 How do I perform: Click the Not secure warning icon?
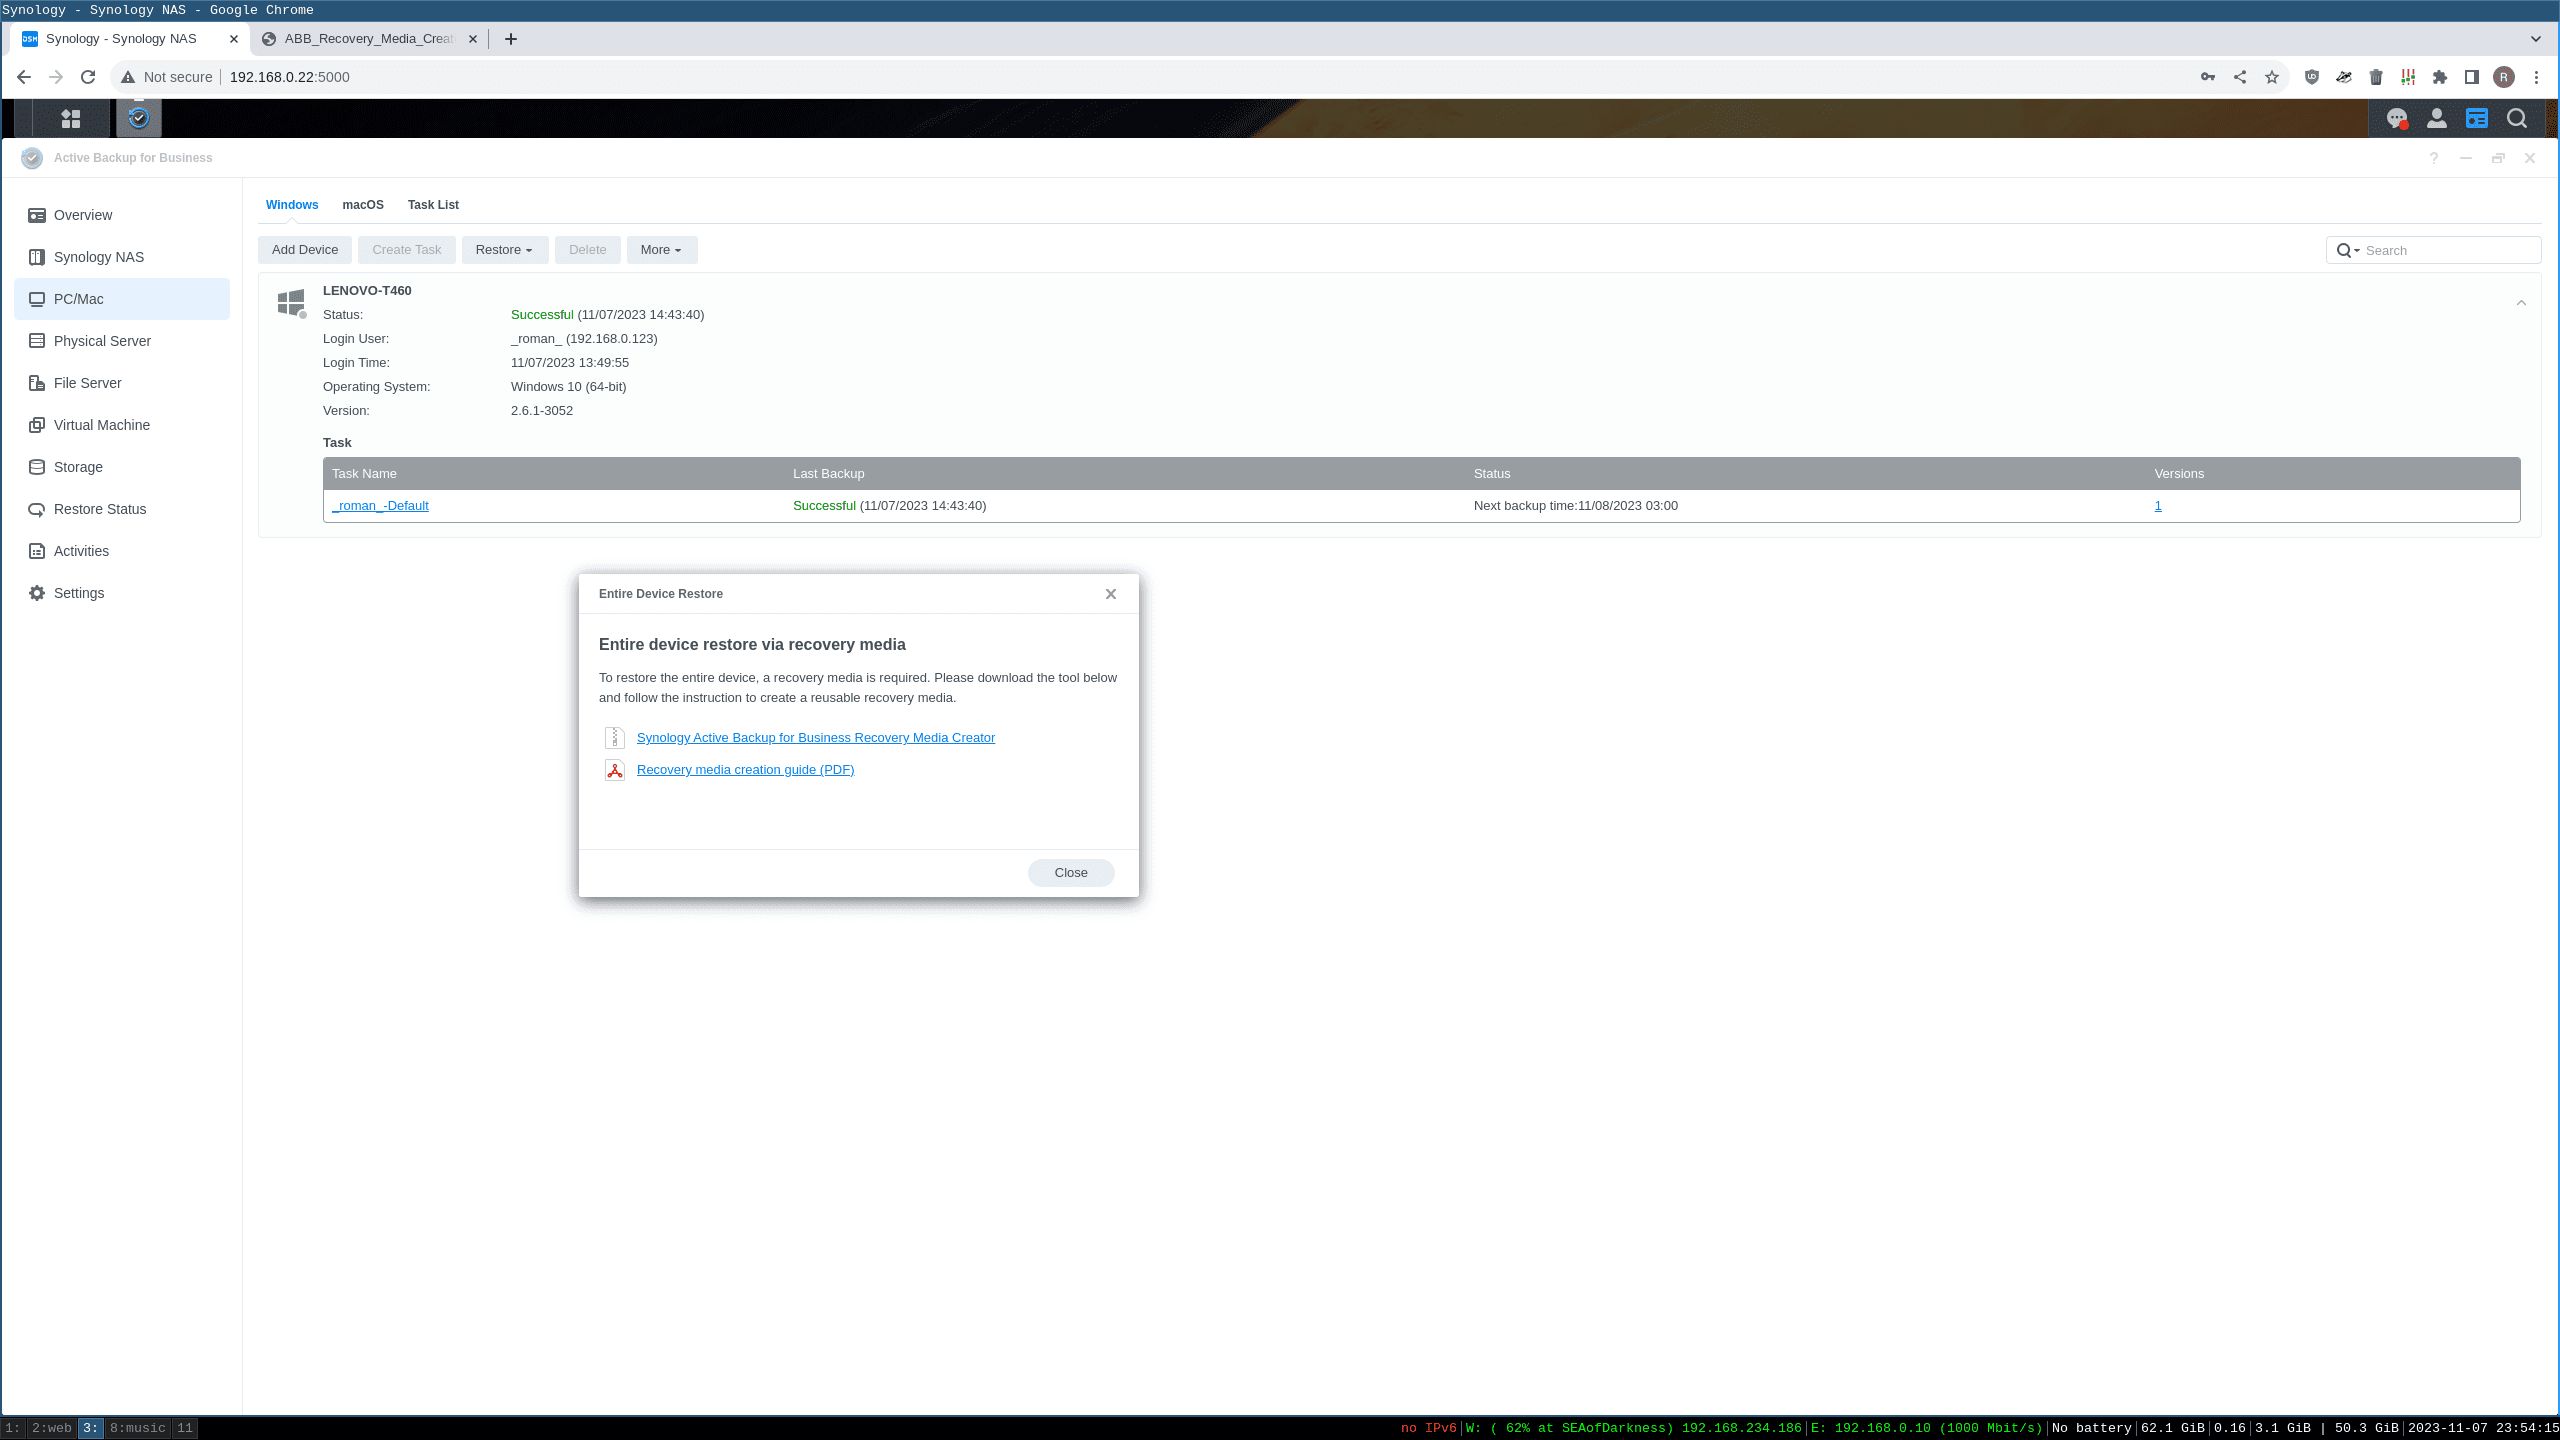point(128,77)
